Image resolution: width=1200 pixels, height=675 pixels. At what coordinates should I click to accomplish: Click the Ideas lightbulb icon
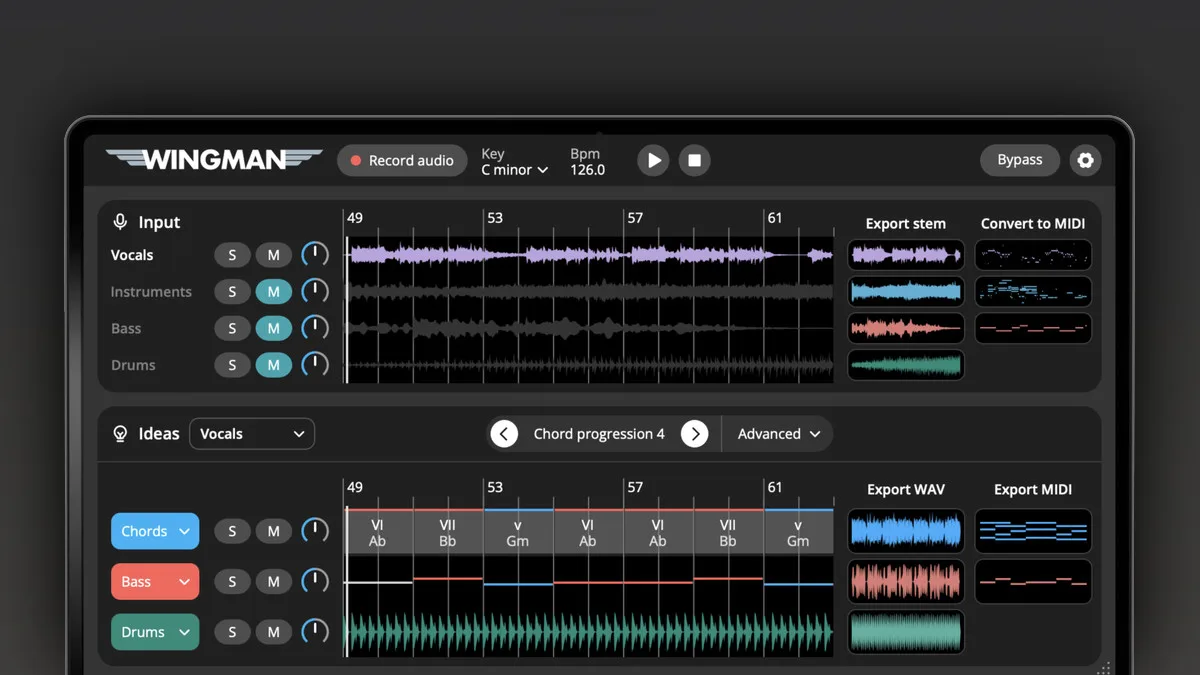[120, 434]
